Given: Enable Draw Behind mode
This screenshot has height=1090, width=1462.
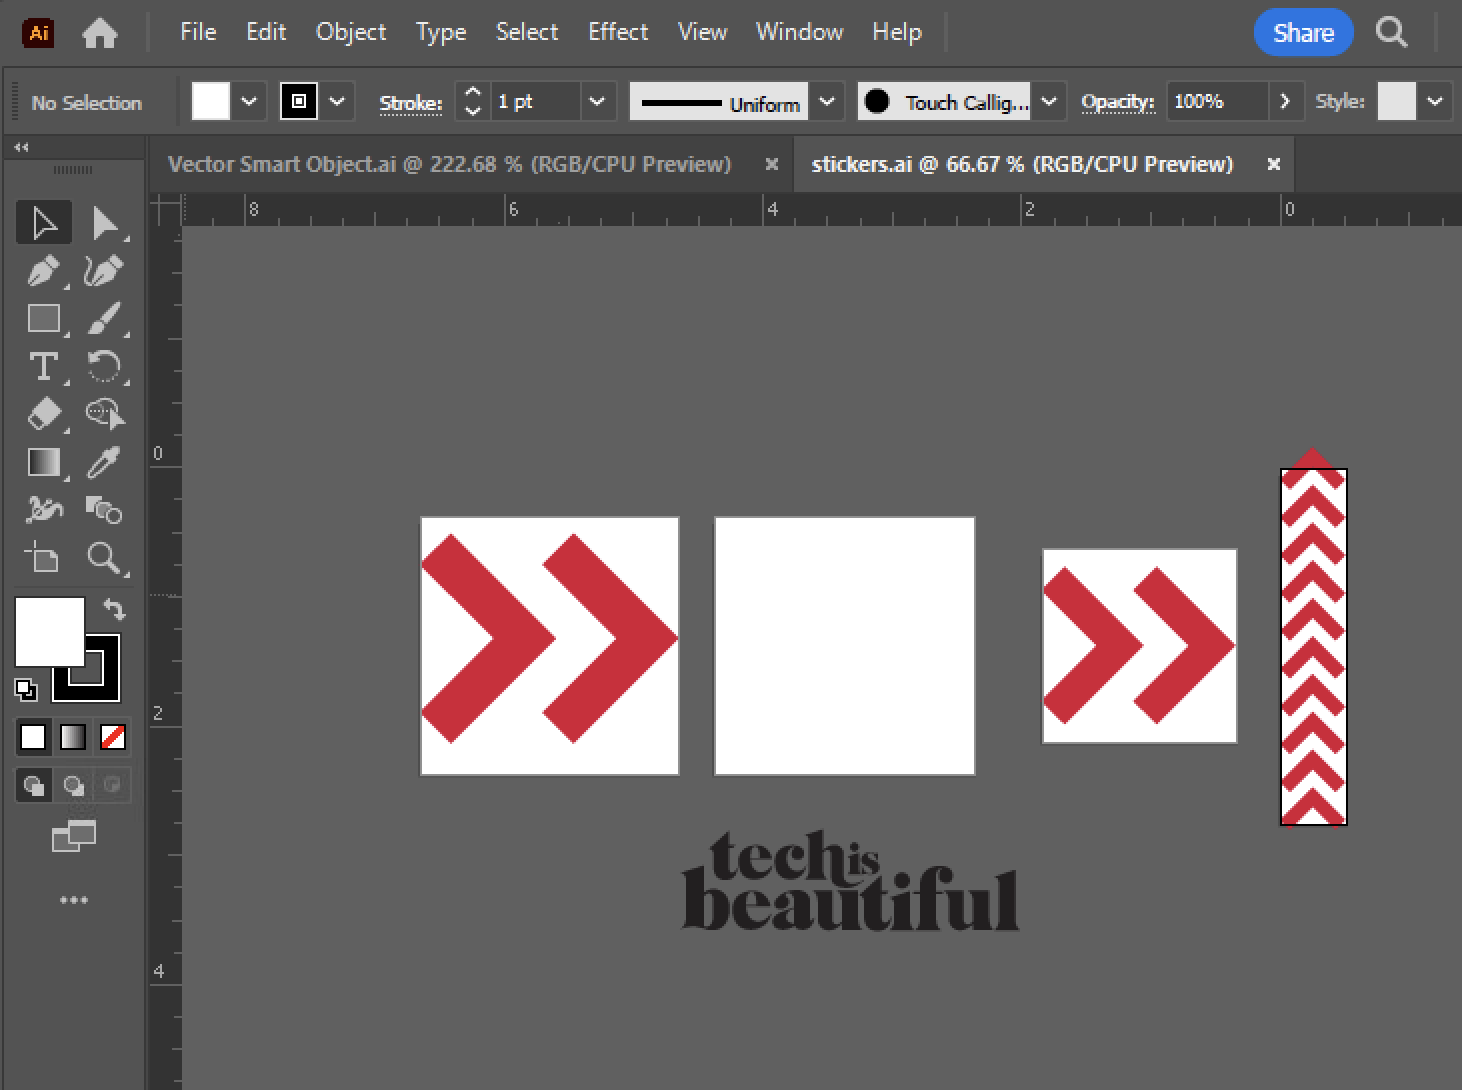Looking at the screenshot, I should point(73,785).
